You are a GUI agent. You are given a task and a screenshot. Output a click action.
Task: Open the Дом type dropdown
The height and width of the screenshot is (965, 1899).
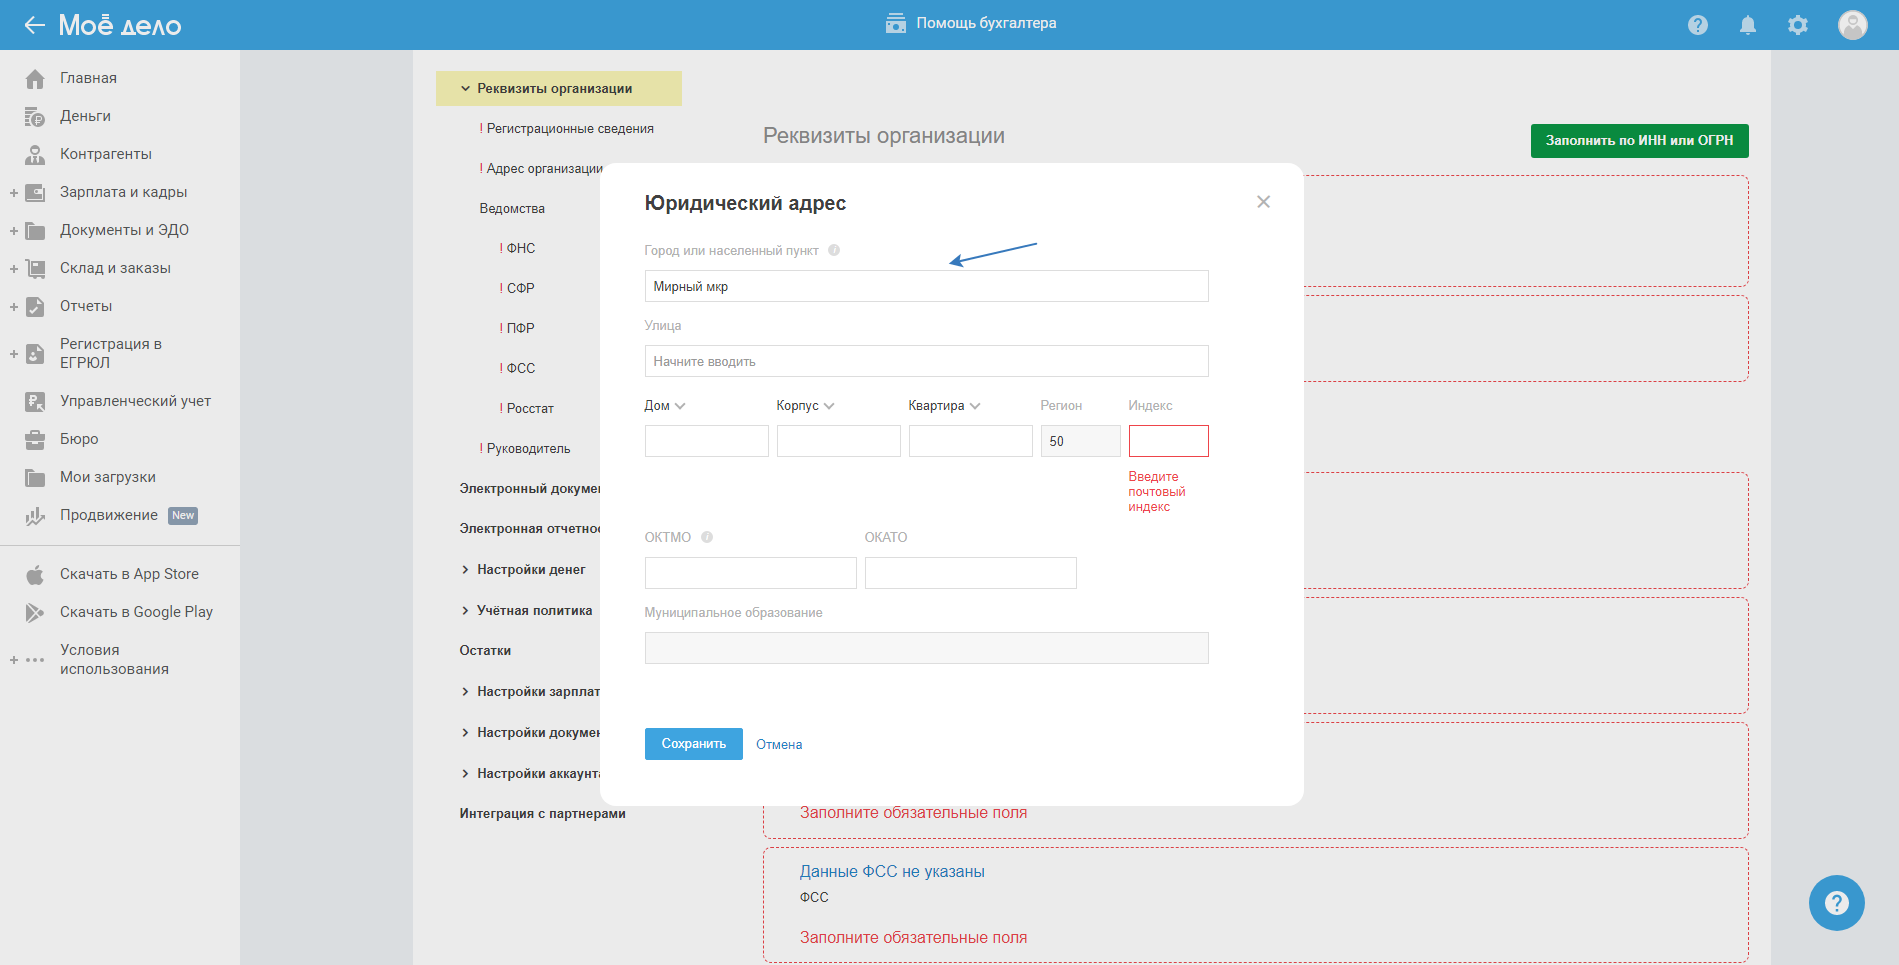(665, 406)
